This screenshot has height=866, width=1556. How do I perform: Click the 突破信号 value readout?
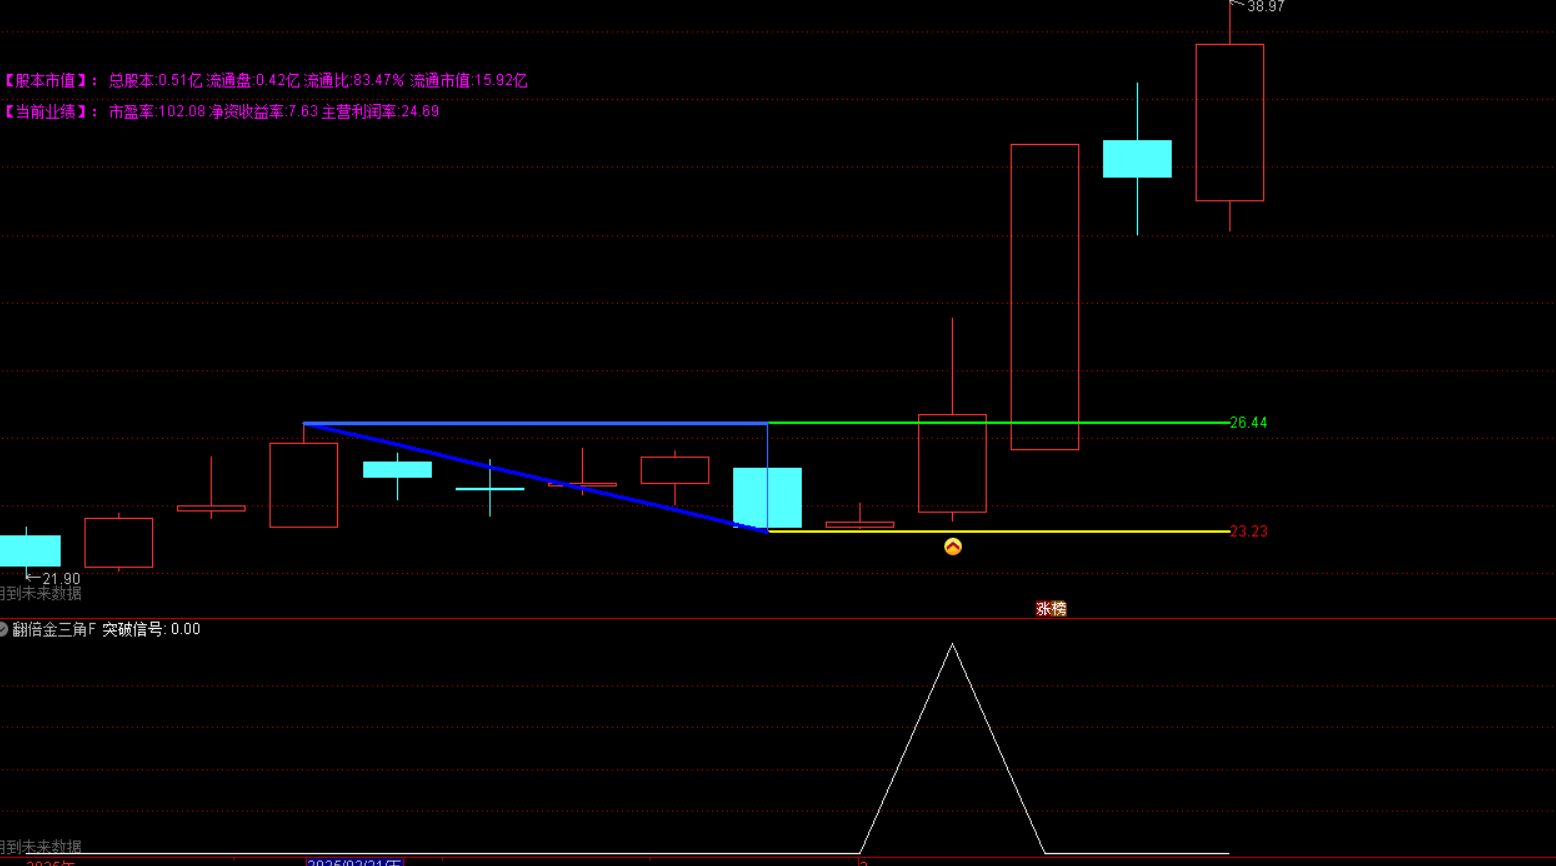[151, 629]
